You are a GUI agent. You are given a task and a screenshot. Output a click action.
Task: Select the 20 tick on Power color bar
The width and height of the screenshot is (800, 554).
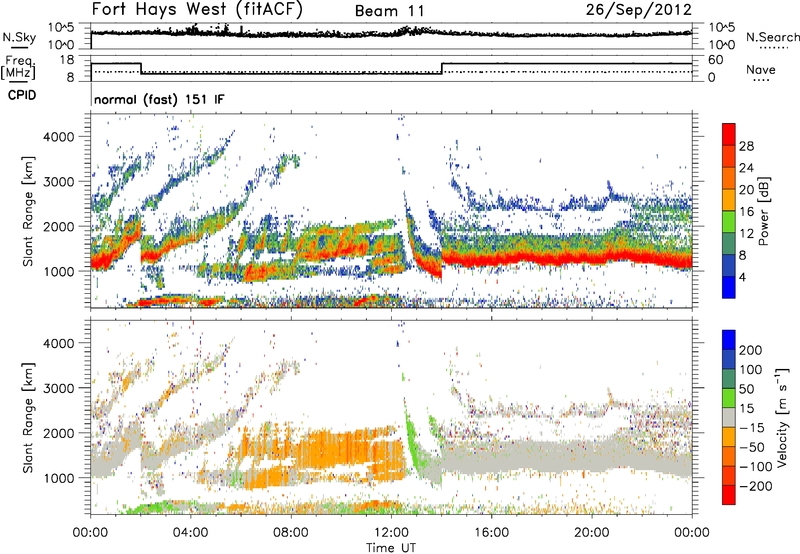[x=746, y=190]
